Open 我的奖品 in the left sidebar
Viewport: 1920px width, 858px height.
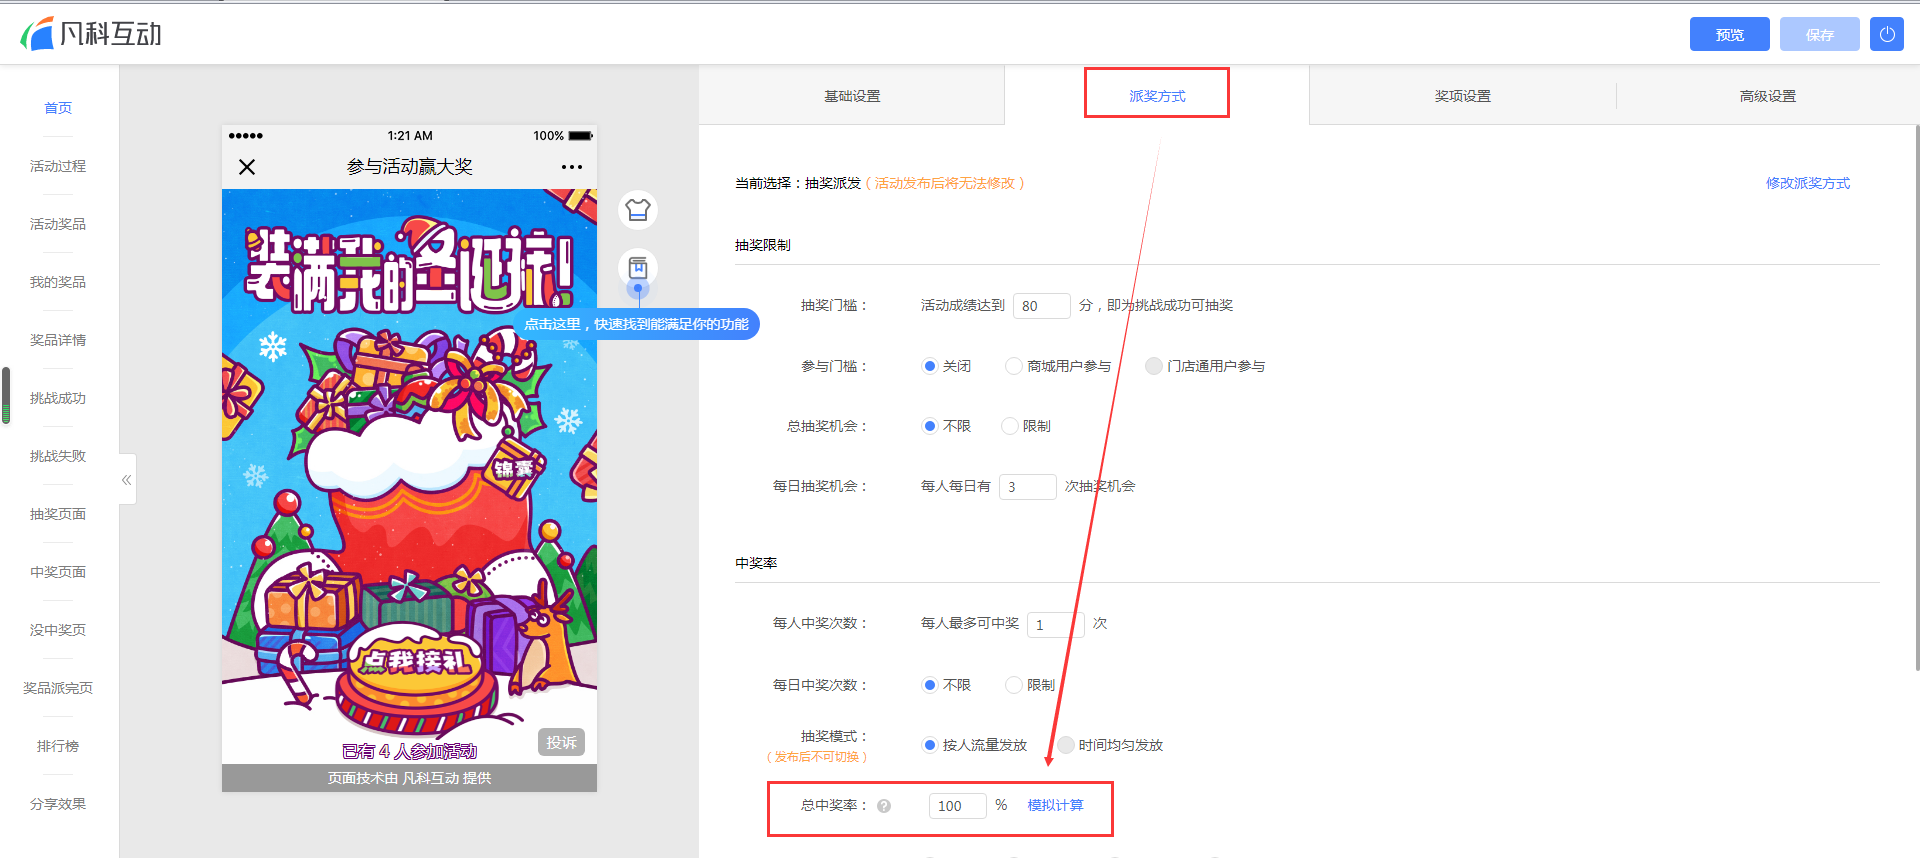tap(58, 282)
